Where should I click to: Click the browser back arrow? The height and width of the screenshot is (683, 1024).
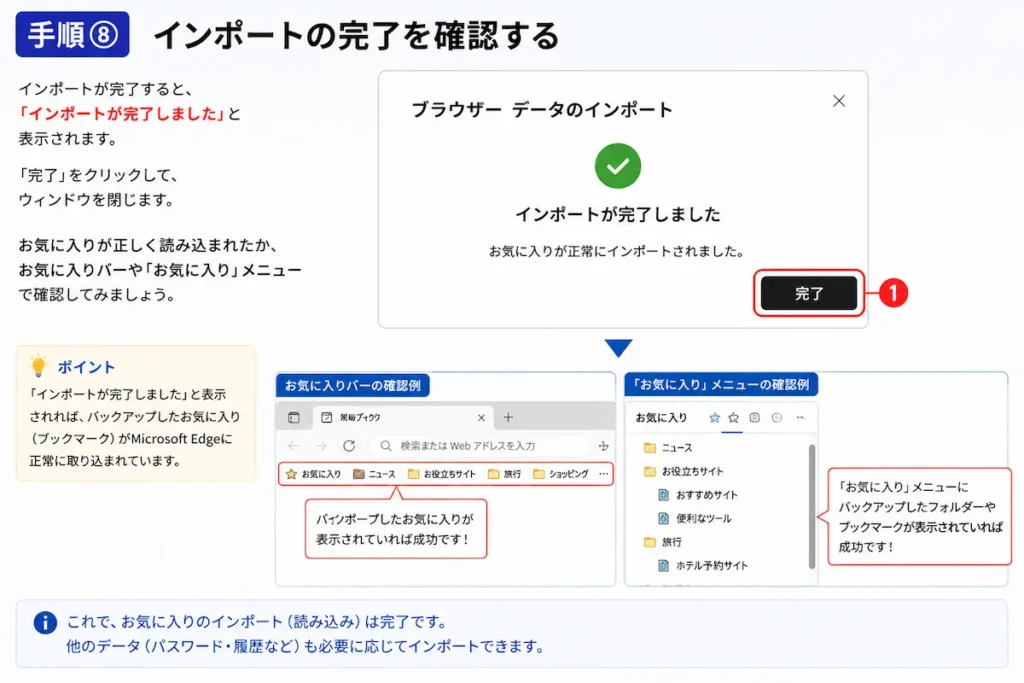point(294,445)
